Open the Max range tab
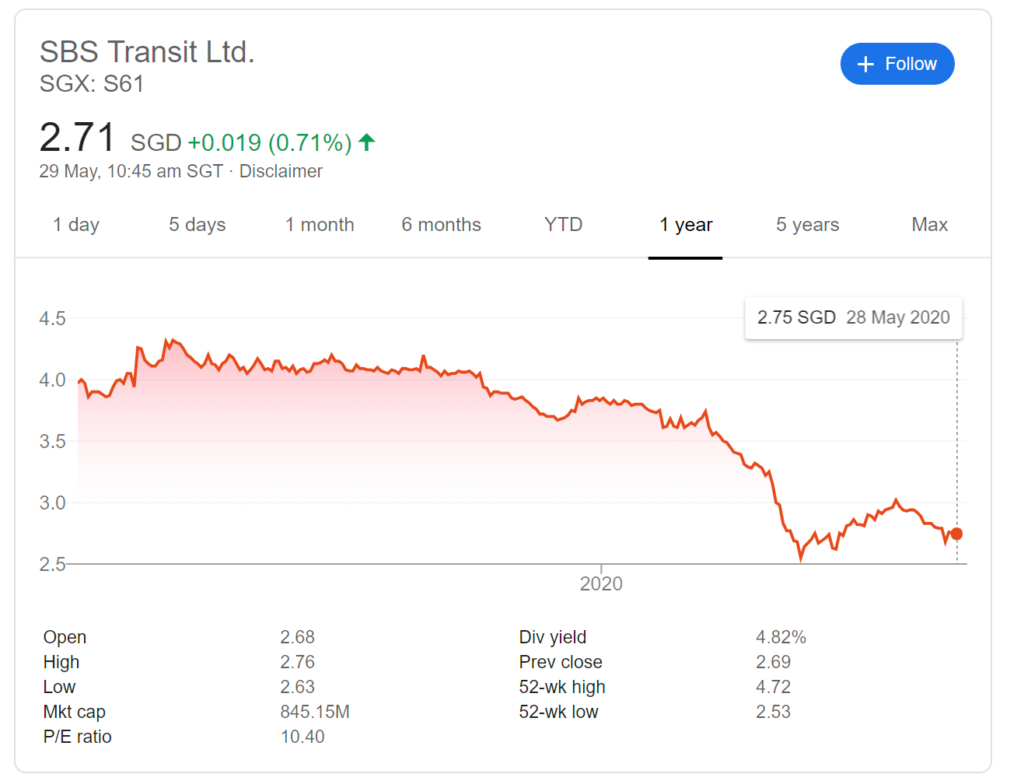The width and height of the screenshot is (1024, 781). [x=929, y=225]
